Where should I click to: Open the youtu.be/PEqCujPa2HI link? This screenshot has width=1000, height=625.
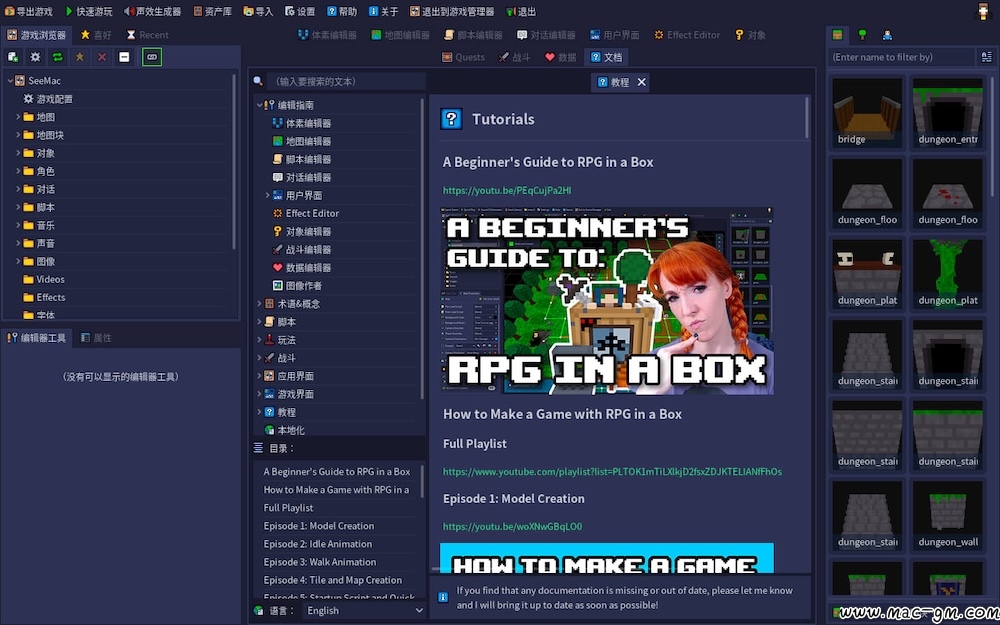pyautogui.click(x=507, y=190)
